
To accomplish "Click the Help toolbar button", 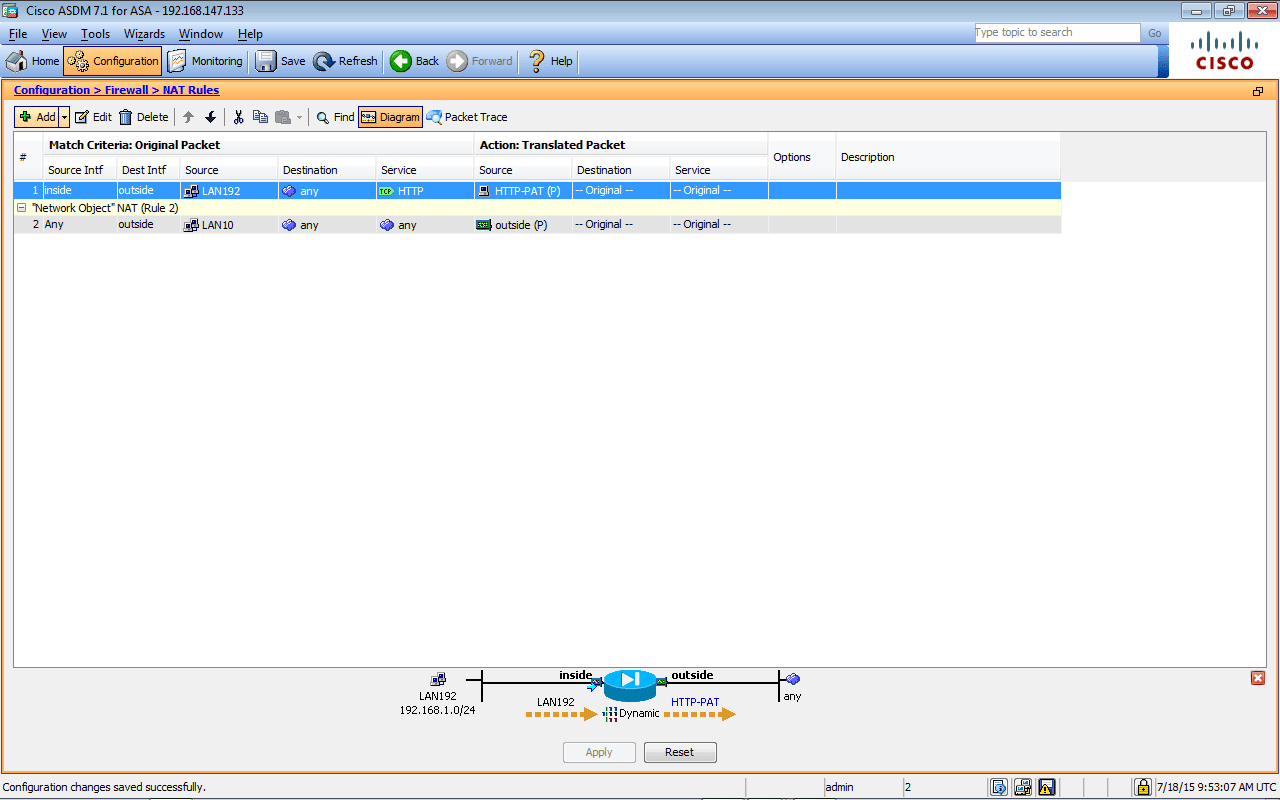I will pos(550,61).
